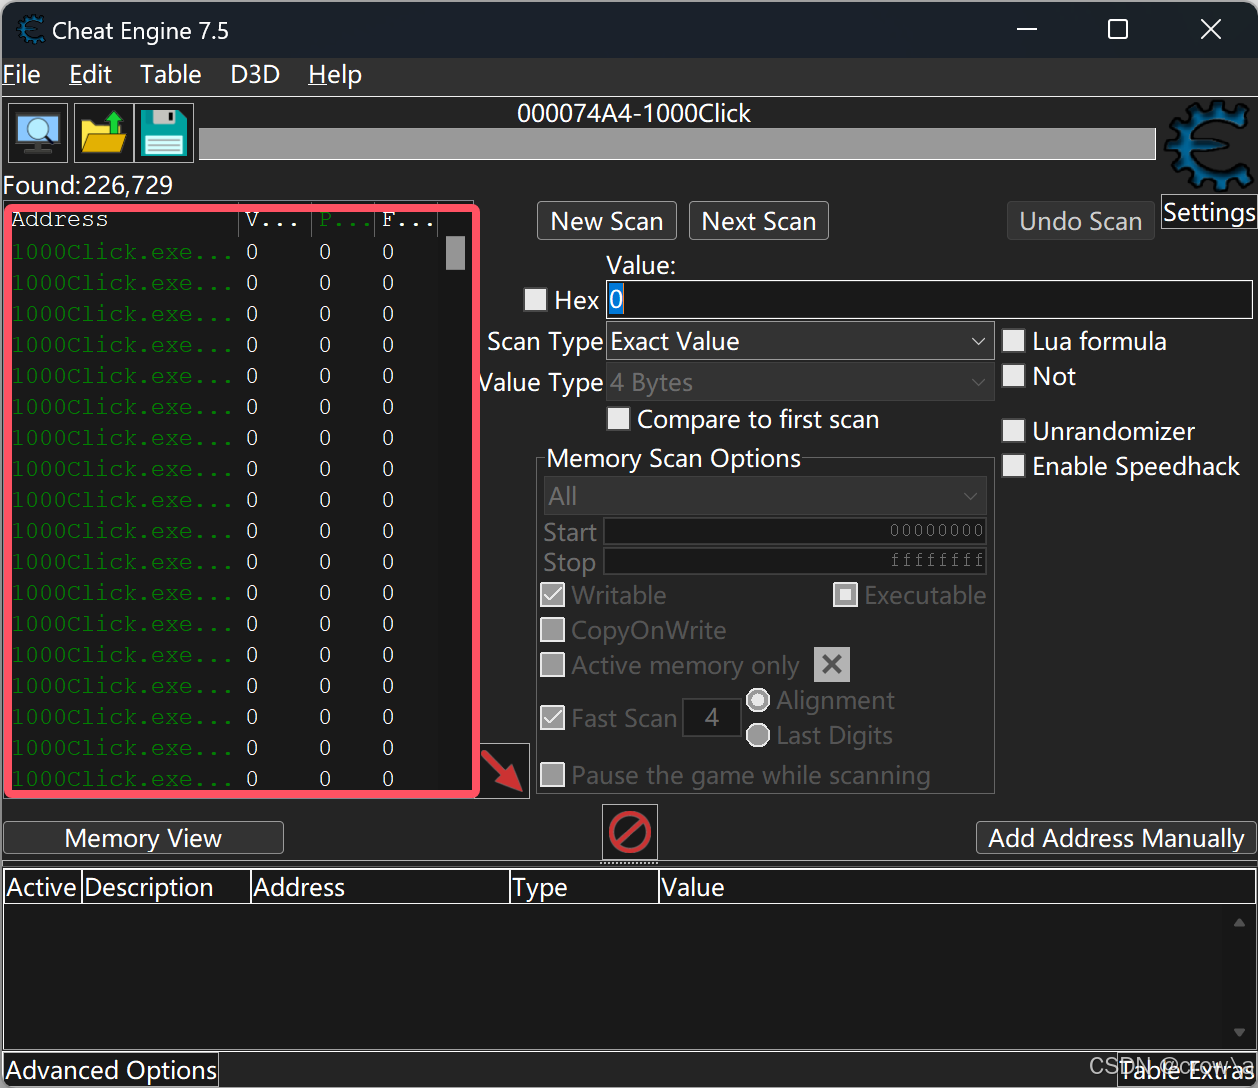Click the red arrow to add selected addresses
This screenshot has width=1258, height=1088.
point(505,770)
